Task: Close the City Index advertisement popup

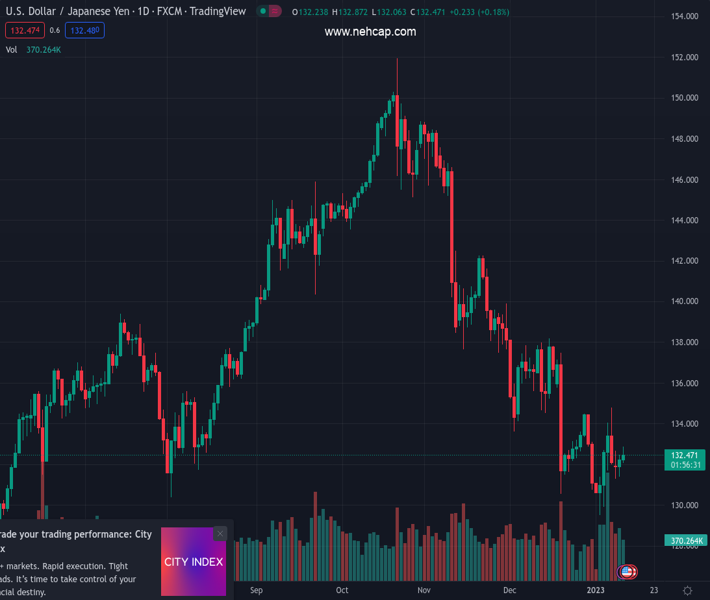Action: tap(220, 534)
